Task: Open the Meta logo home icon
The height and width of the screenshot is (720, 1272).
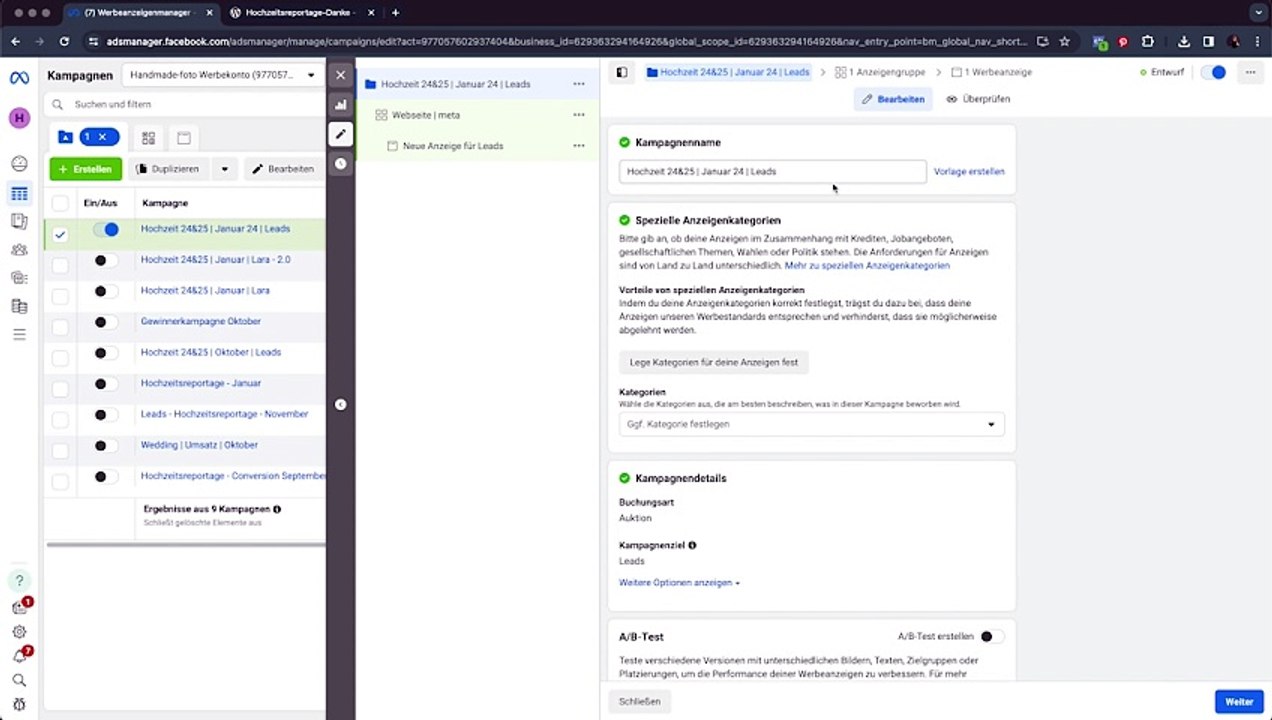Action: tap(19, 79)
